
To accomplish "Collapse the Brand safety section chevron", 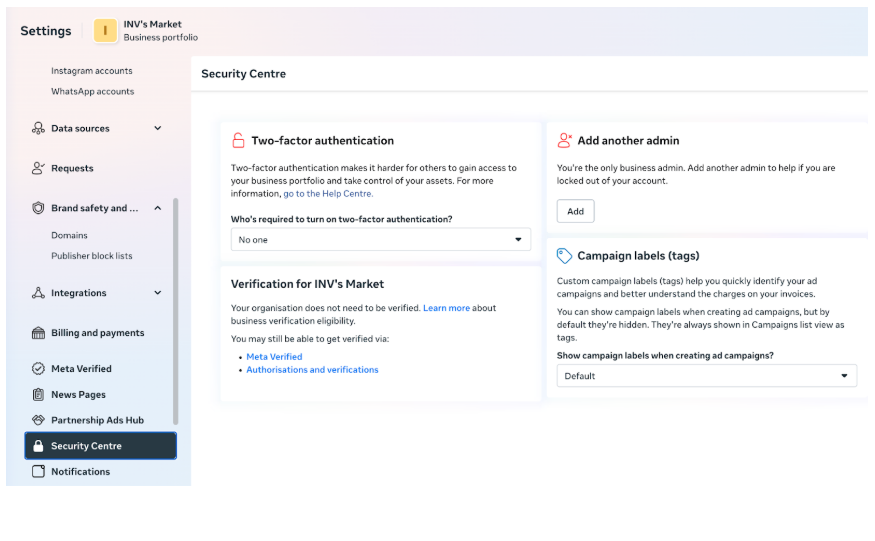I will (x=158, y=208).
